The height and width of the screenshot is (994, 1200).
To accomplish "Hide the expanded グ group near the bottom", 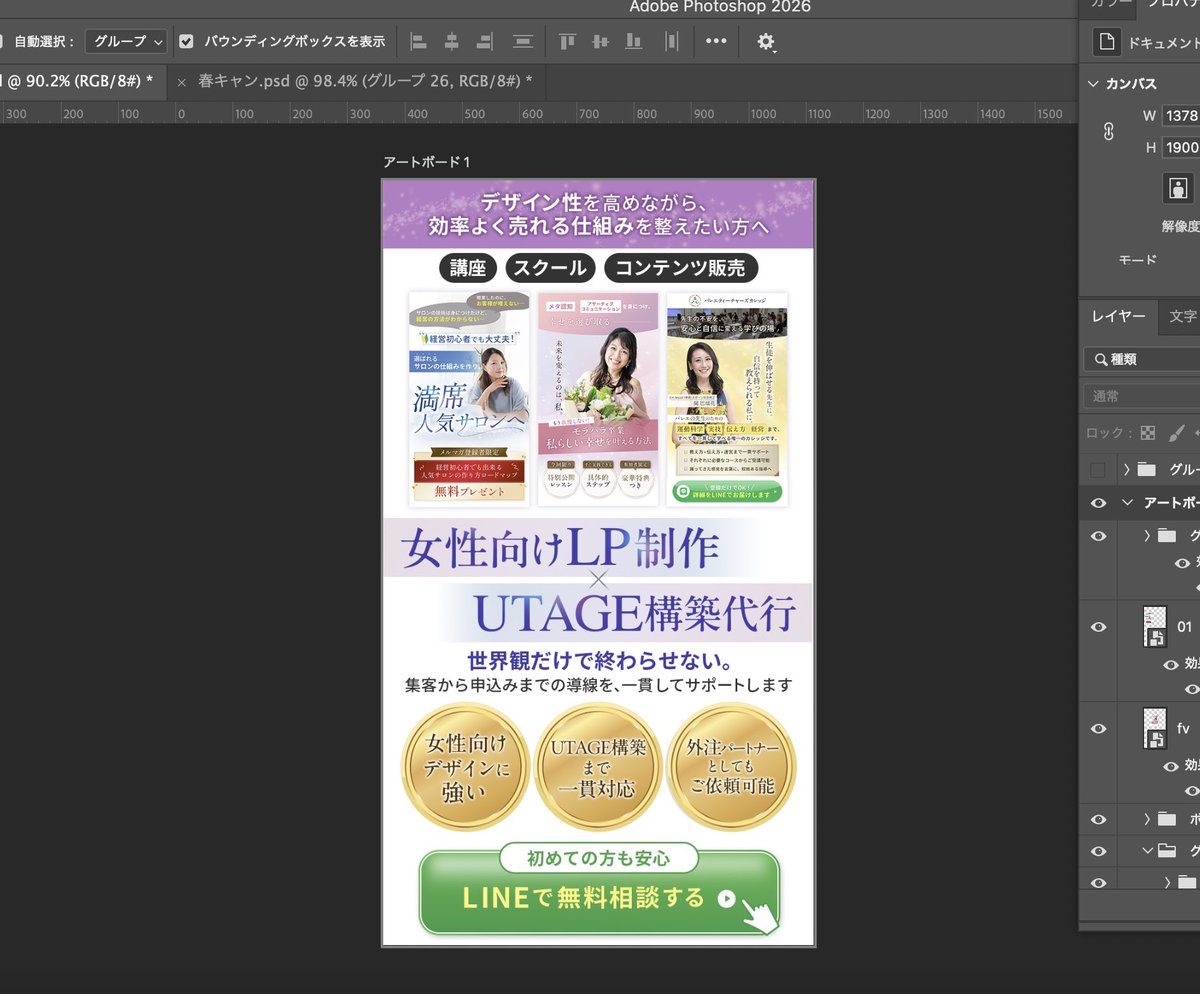I will (x=1098, y=851).
